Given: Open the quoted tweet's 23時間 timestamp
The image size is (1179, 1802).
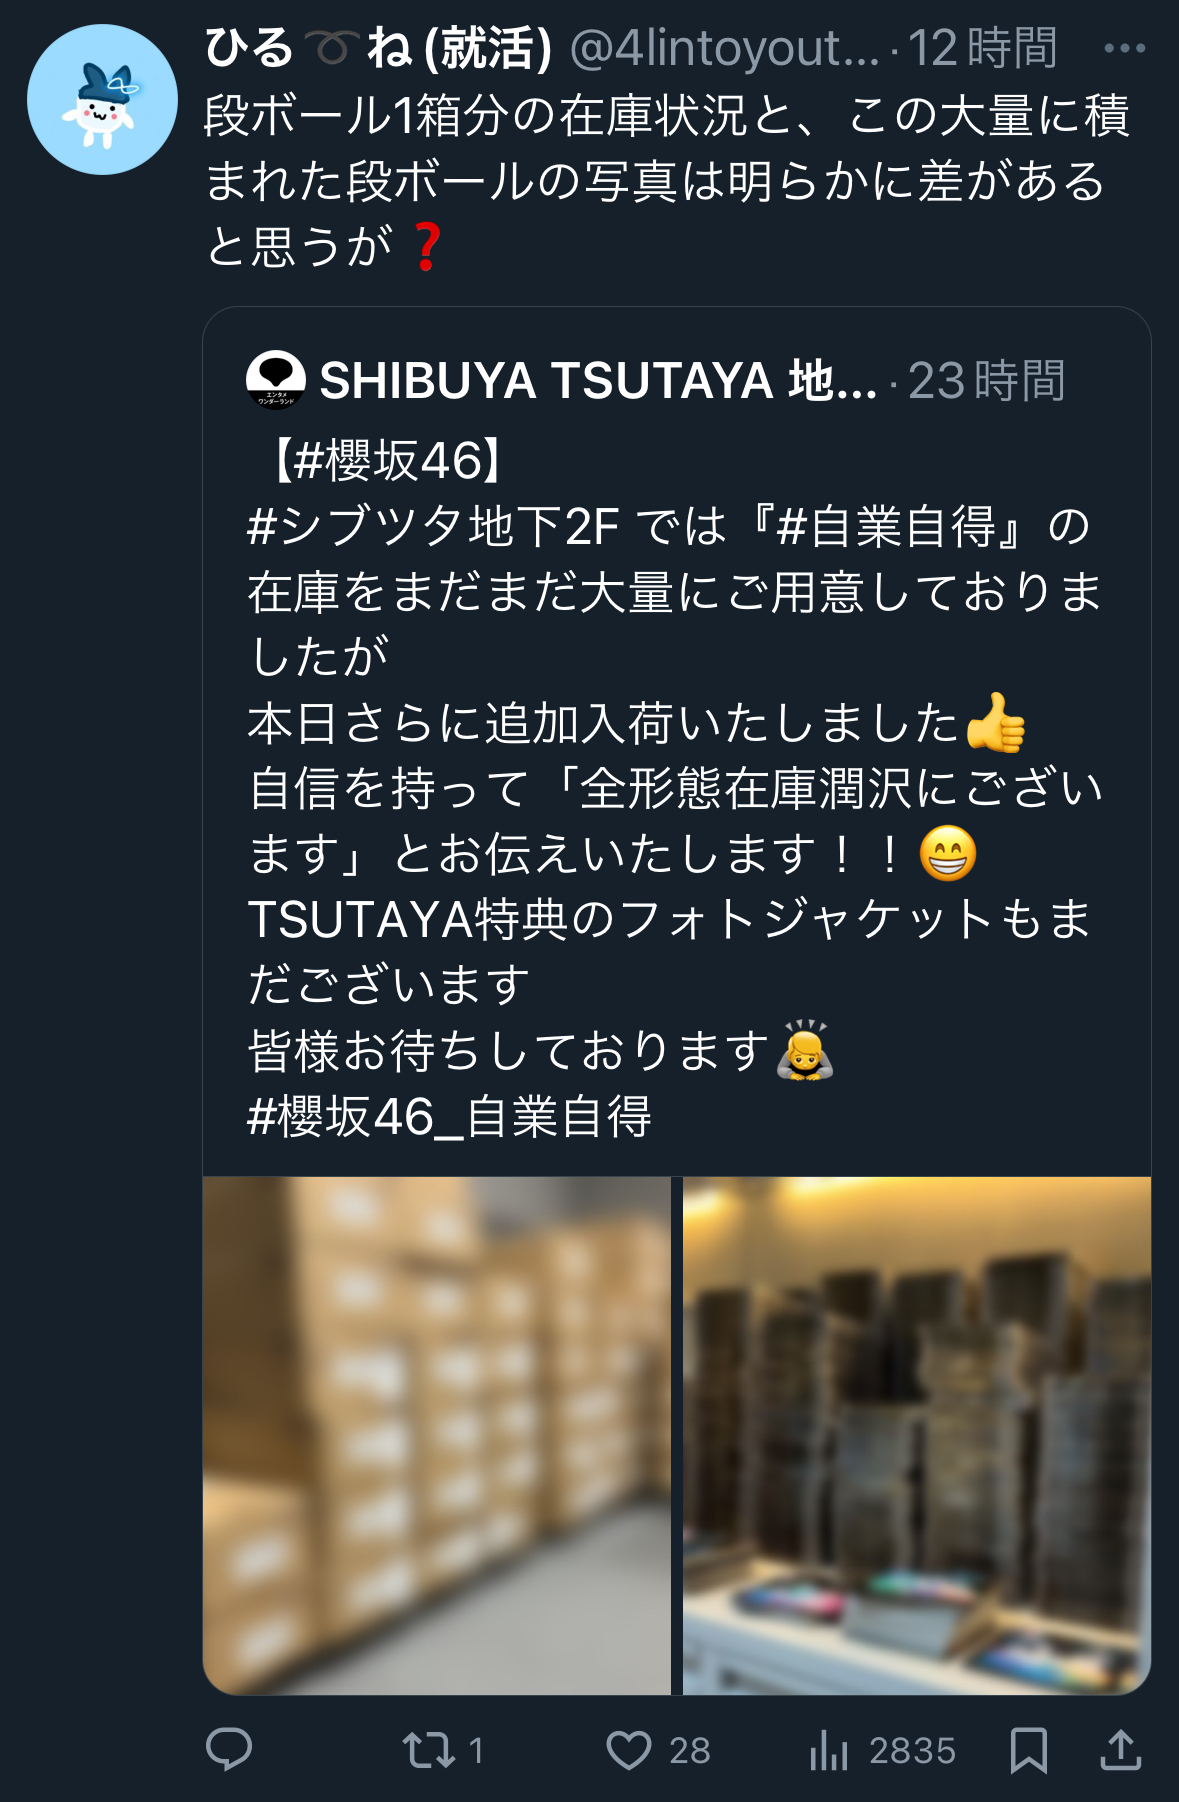Looking at the screenshot, I should click(x=987, y=380).
